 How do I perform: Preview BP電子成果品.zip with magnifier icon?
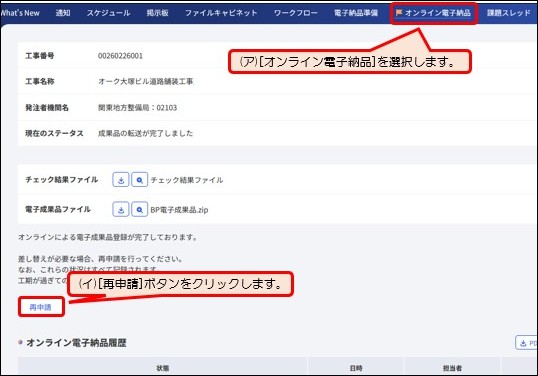tap(140, 210)
